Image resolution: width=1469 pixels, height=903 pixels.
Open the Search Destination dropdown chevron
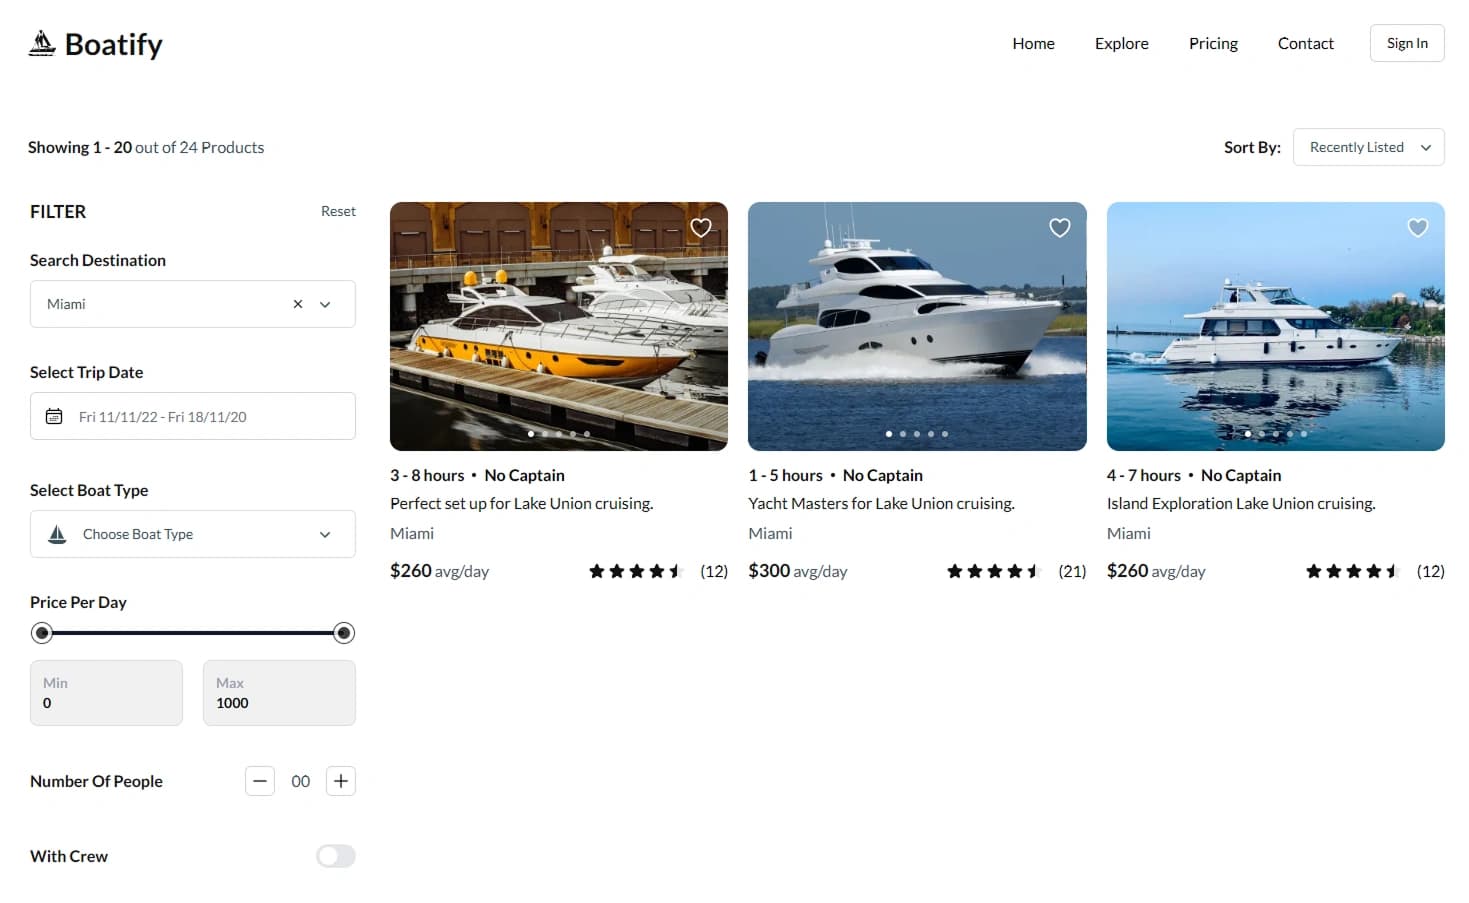[324, 304]
